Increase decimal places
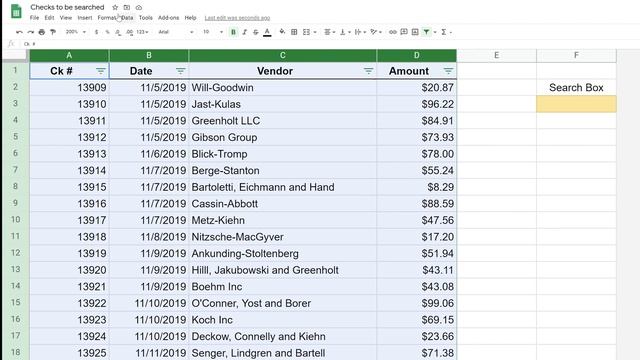Image resolution: width=640 pixels, height=360 pixels. pos(129,32)
